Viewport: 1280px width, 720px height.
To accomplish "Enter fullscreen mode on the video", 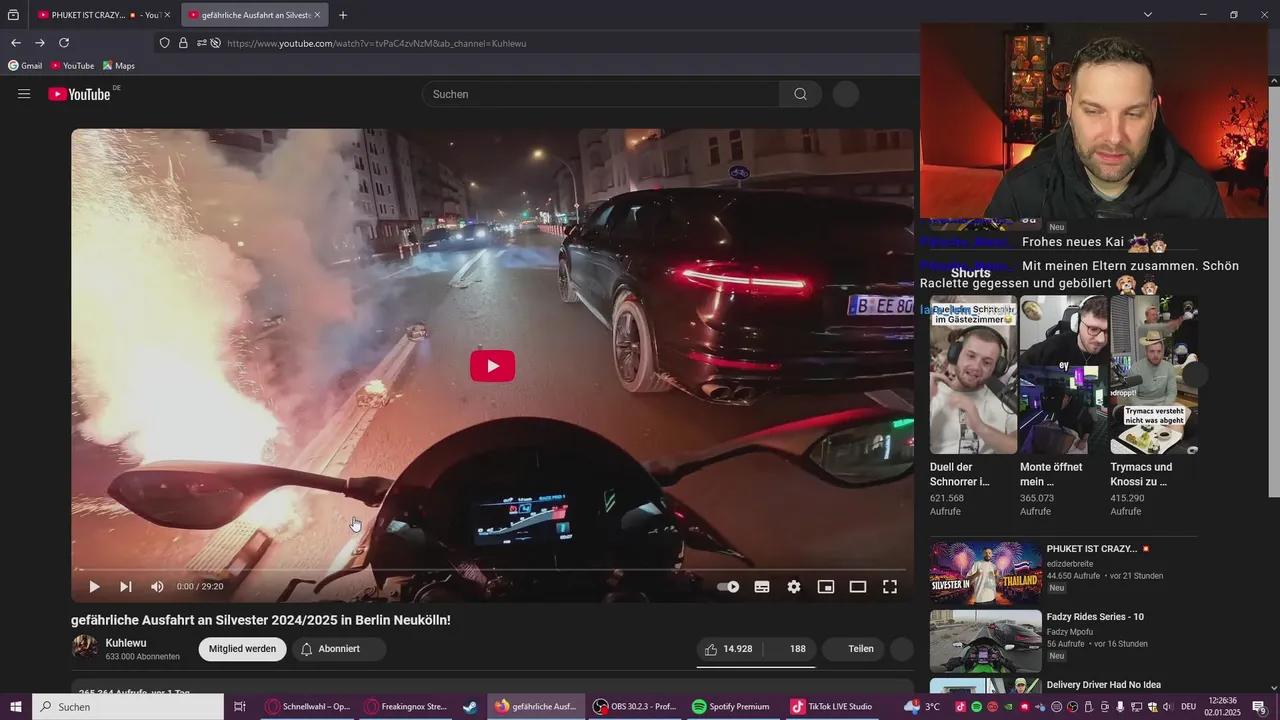I will point(890,587).
